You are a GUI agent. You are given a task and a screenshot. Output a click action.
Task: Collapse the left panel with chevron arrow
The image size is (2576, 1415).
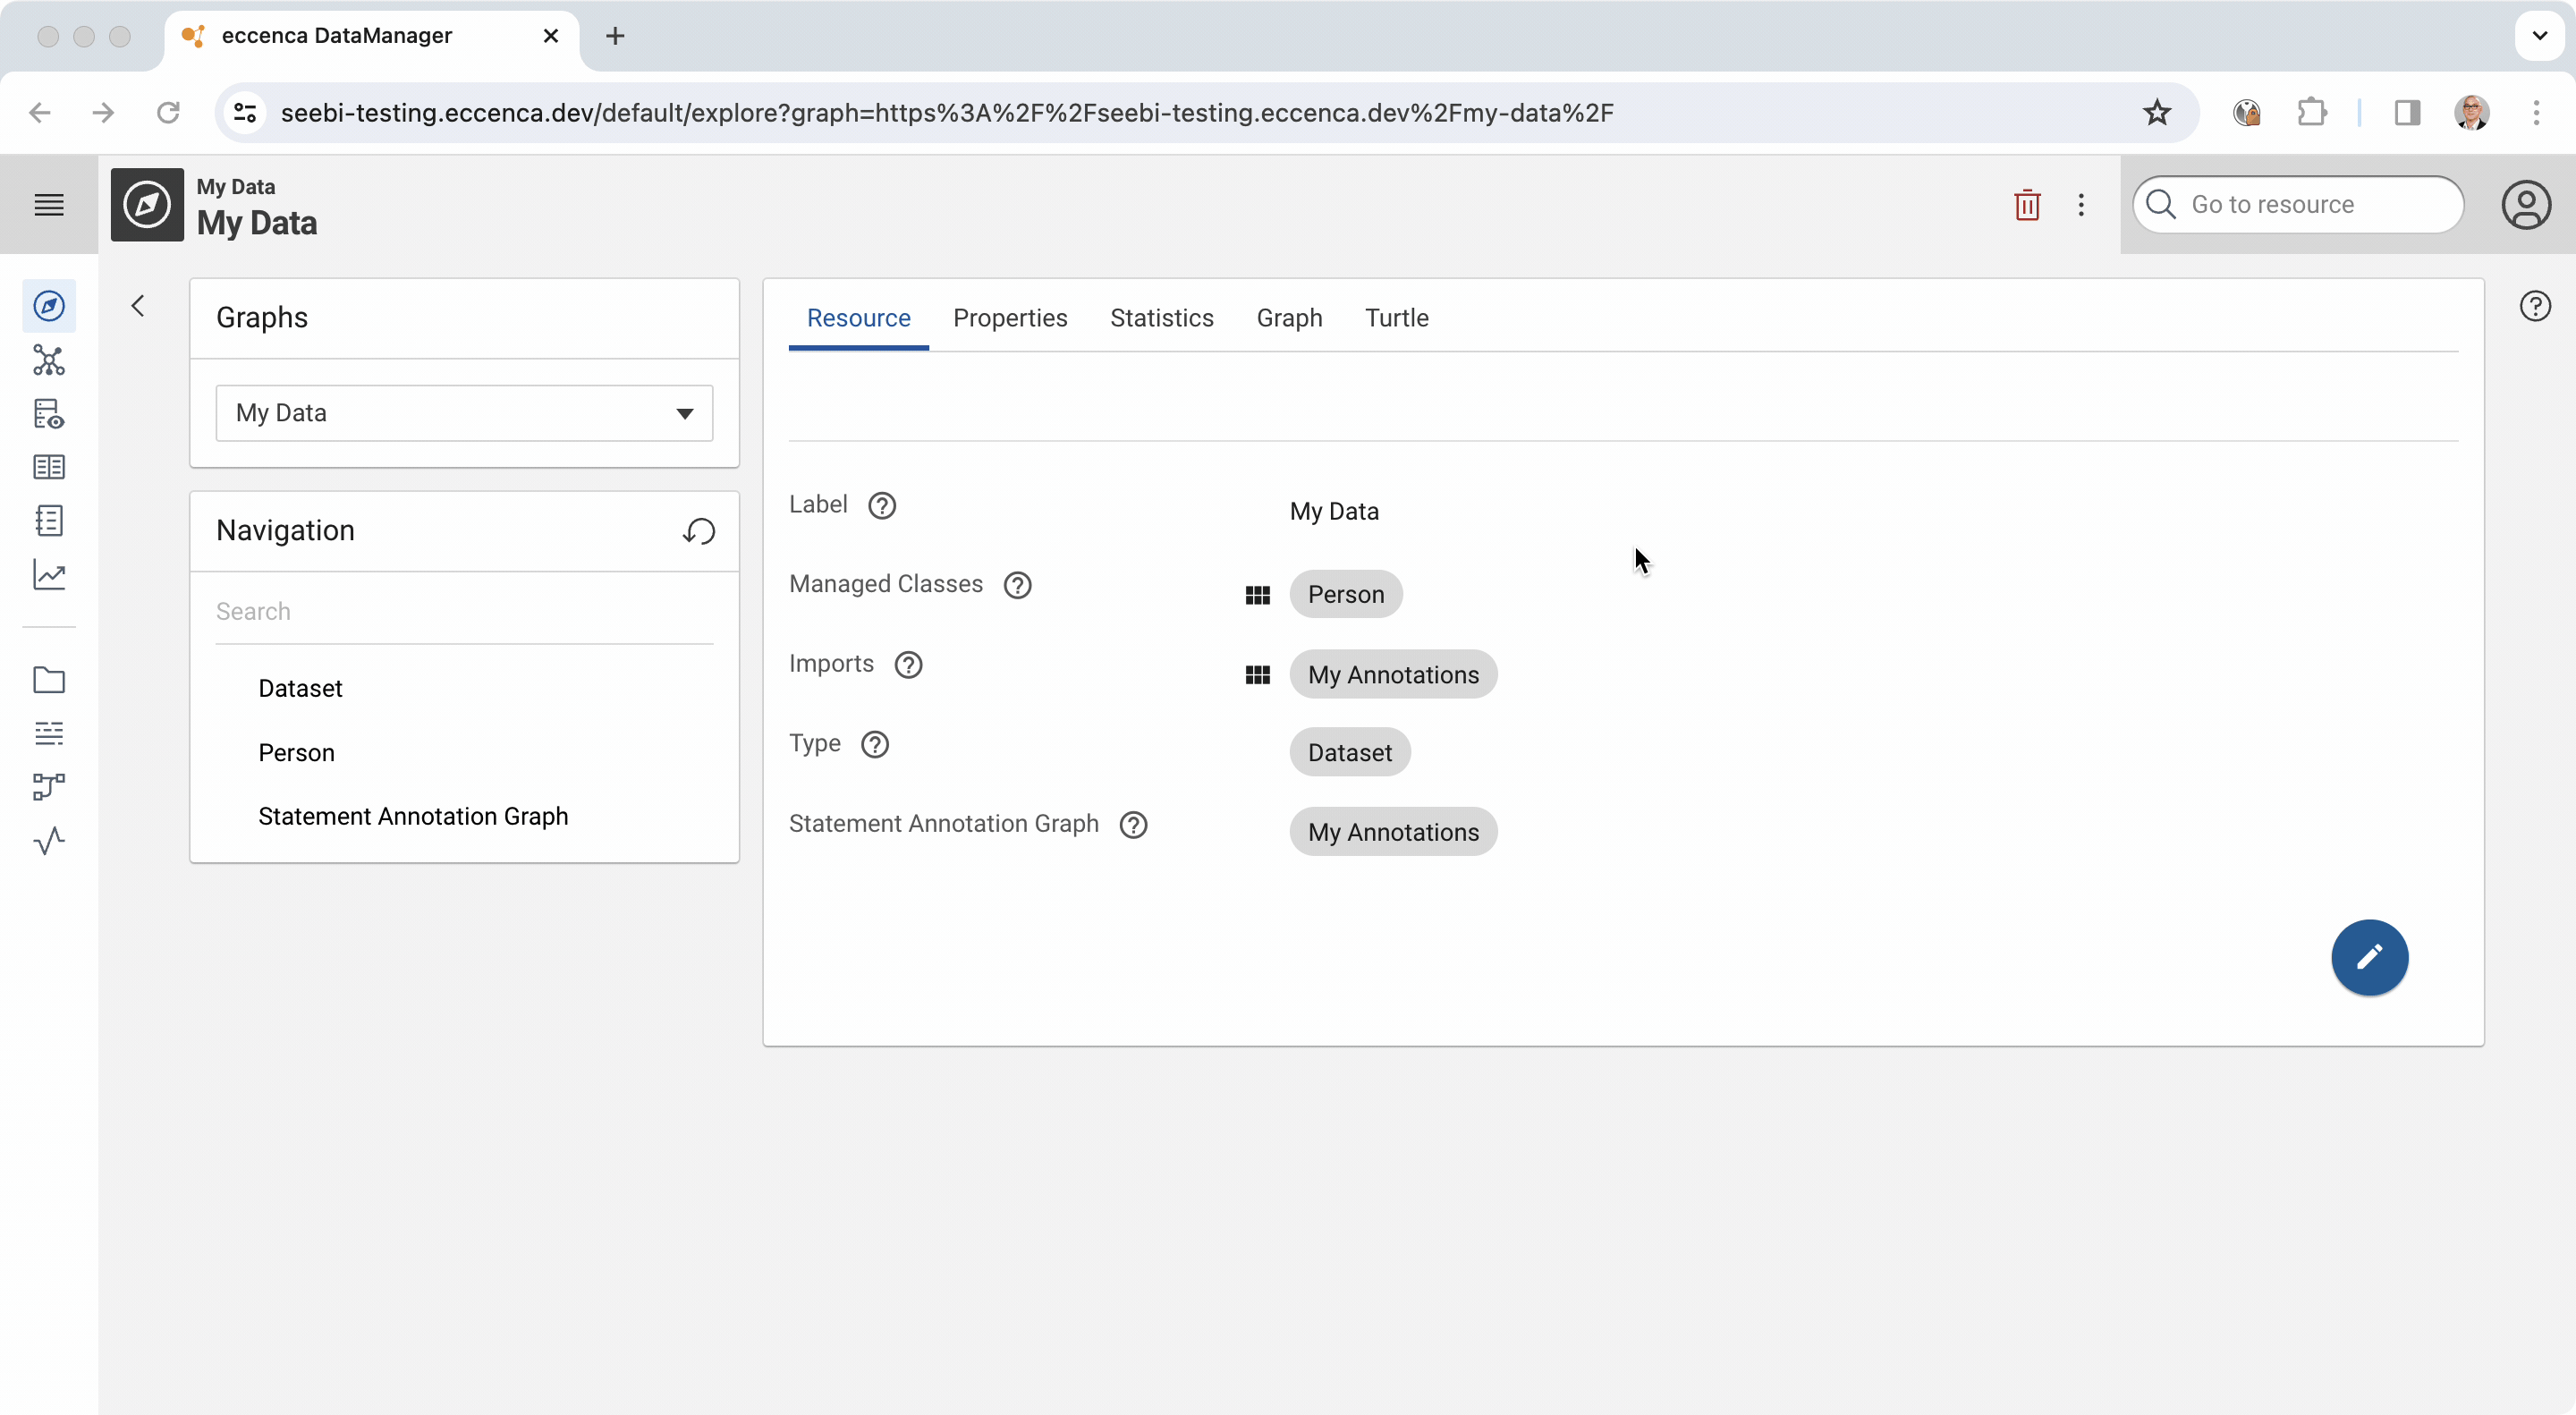(138, 306)
